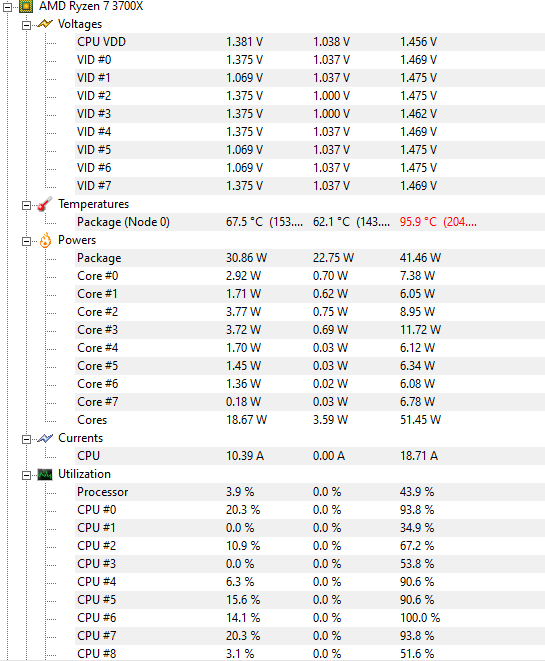Click the 51.45 W max Cores power value

420,420
